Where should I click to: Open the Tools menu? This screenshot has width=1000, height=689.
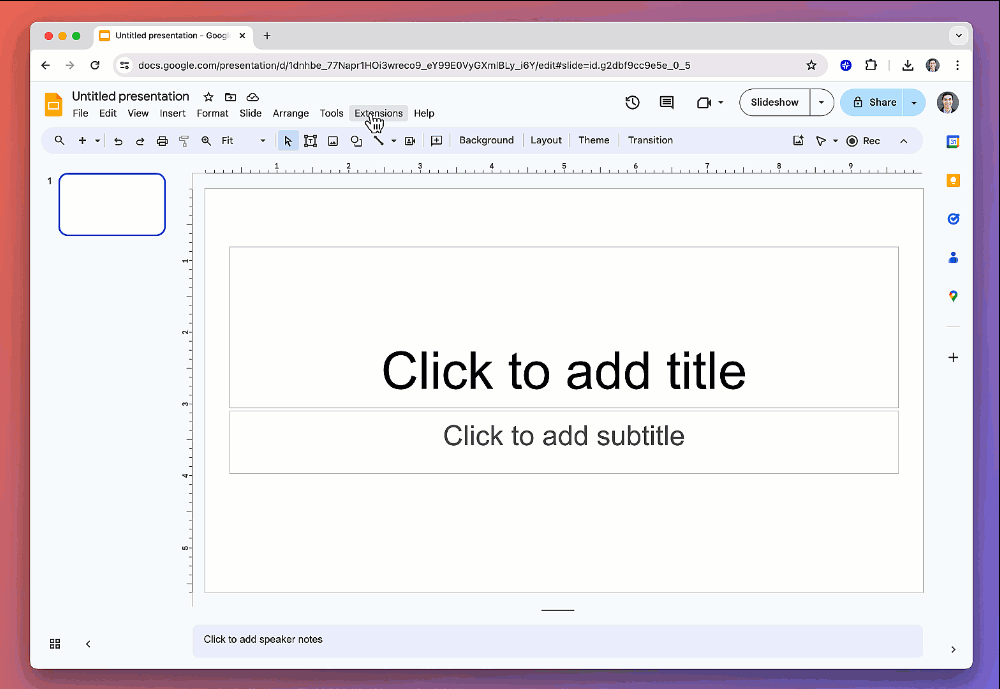pyautogui.click(x=331, y=114)
